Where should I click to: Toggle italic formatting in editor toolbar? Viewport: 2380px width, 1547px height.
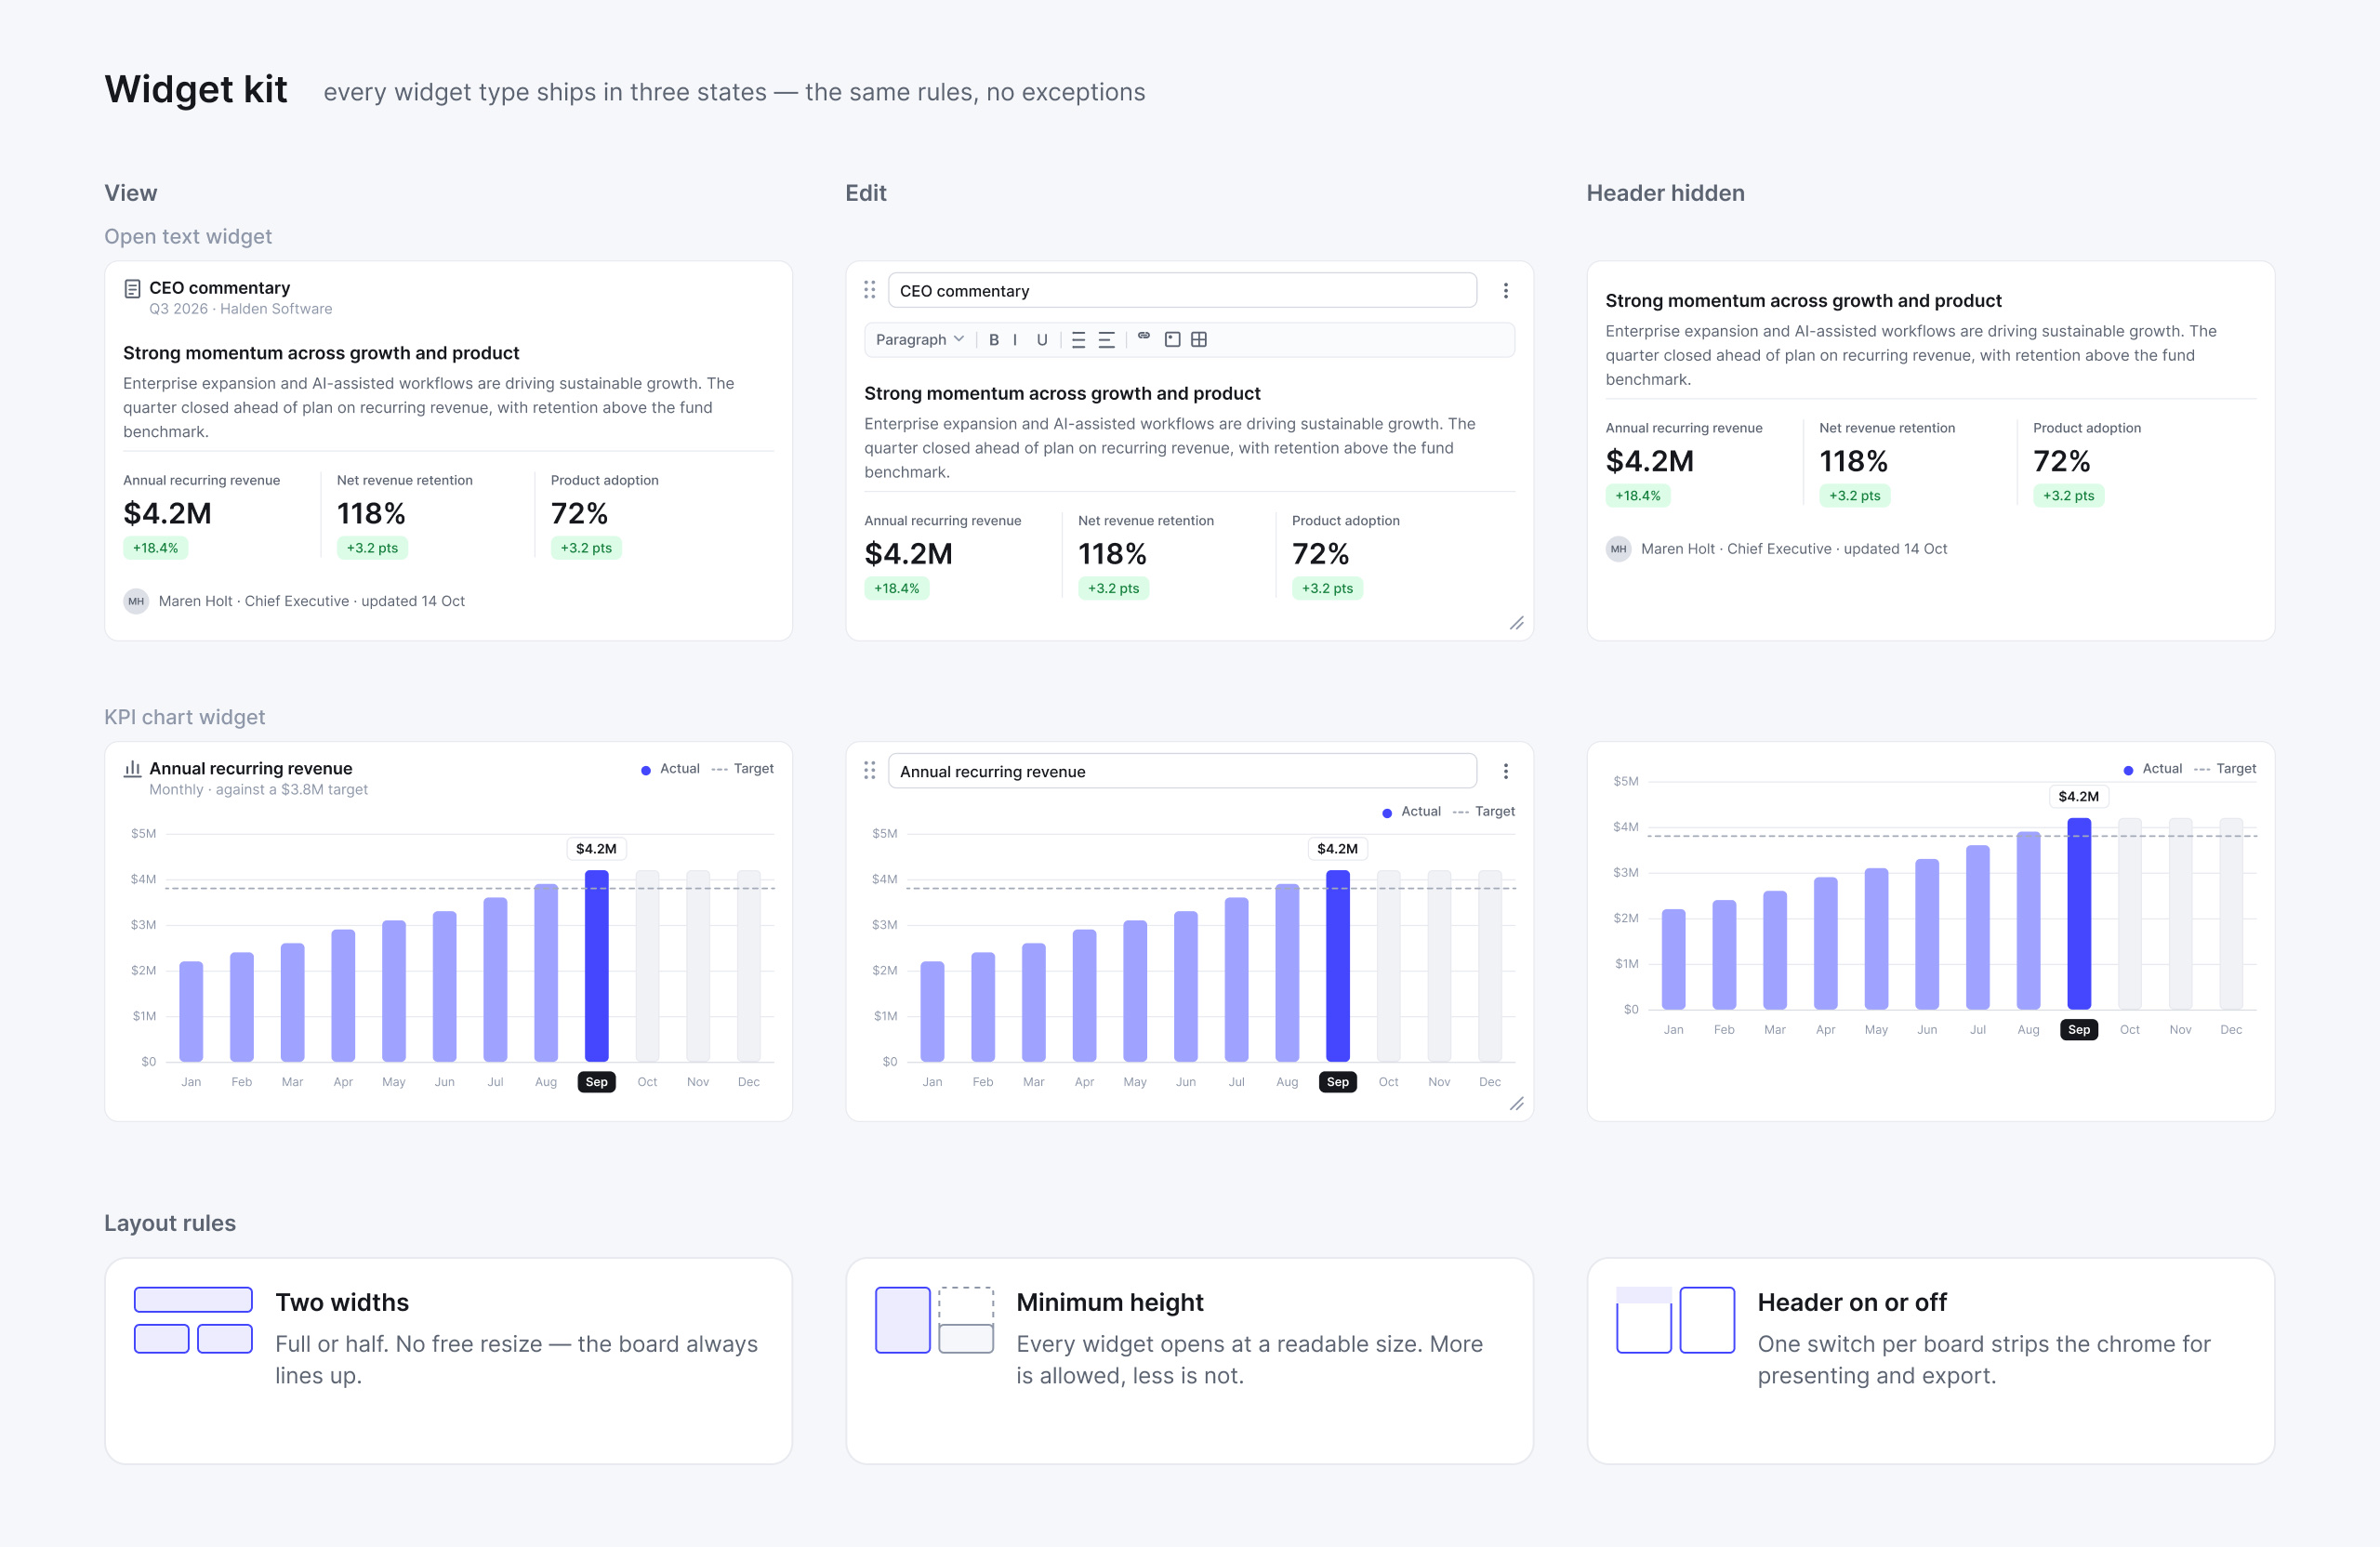pyautogui.click(x=1016, y=340)
